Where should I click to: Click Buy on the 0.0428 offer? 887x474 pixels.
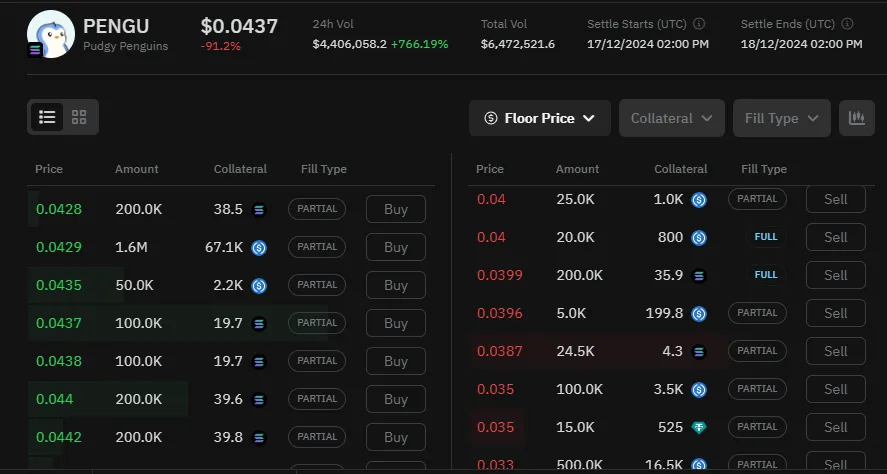[x=396, y=209]
